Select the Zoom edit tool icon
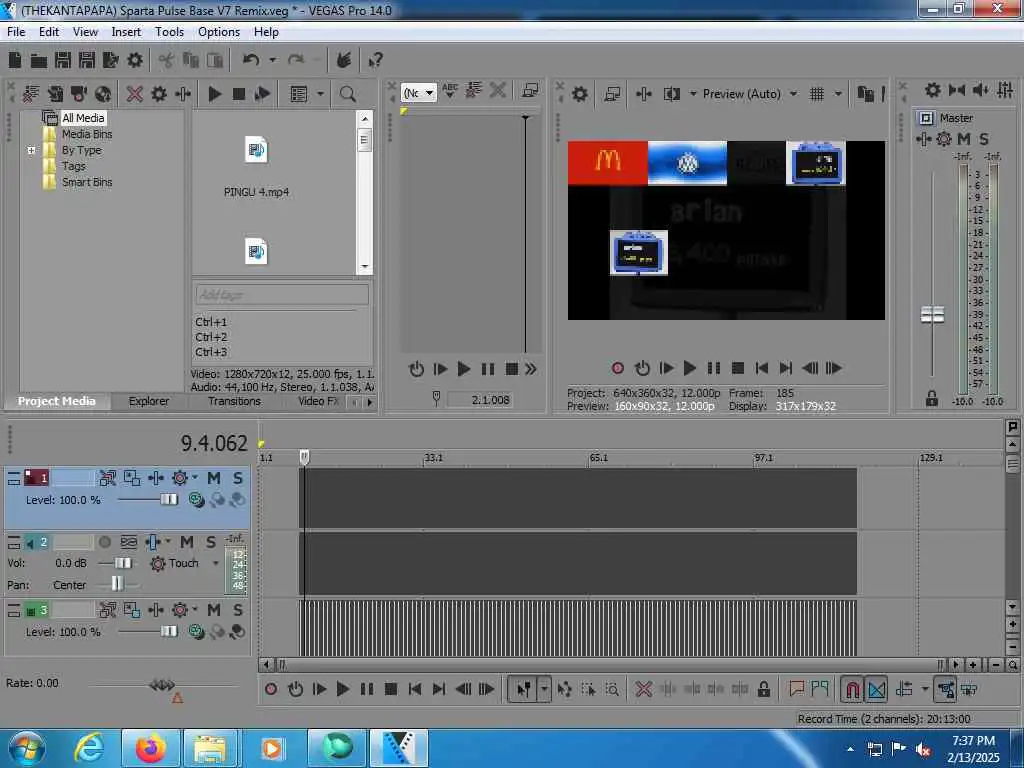This screenshot has height=768, width=1024. [612, 689]
